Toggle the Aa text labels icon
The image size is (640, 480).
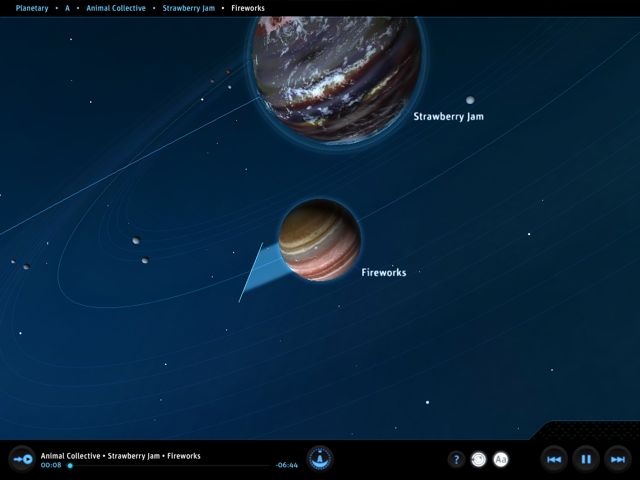[500, 460]
